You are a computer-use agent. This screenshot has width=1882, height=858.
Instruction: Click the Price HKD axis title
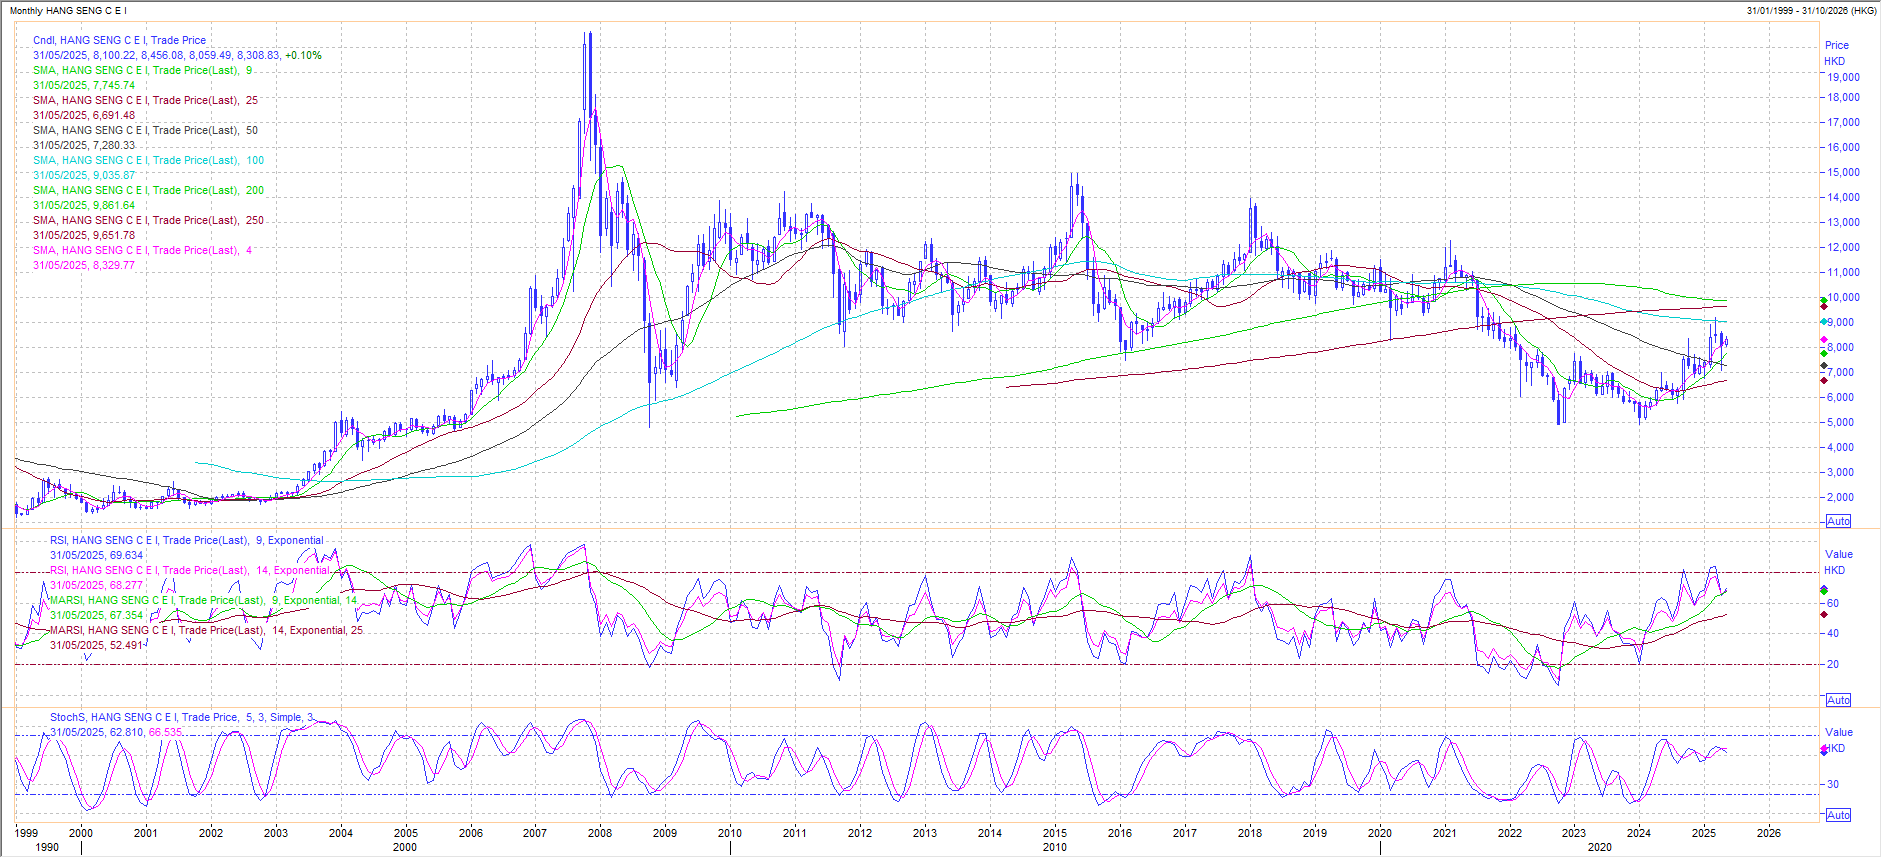[1836, 53]
